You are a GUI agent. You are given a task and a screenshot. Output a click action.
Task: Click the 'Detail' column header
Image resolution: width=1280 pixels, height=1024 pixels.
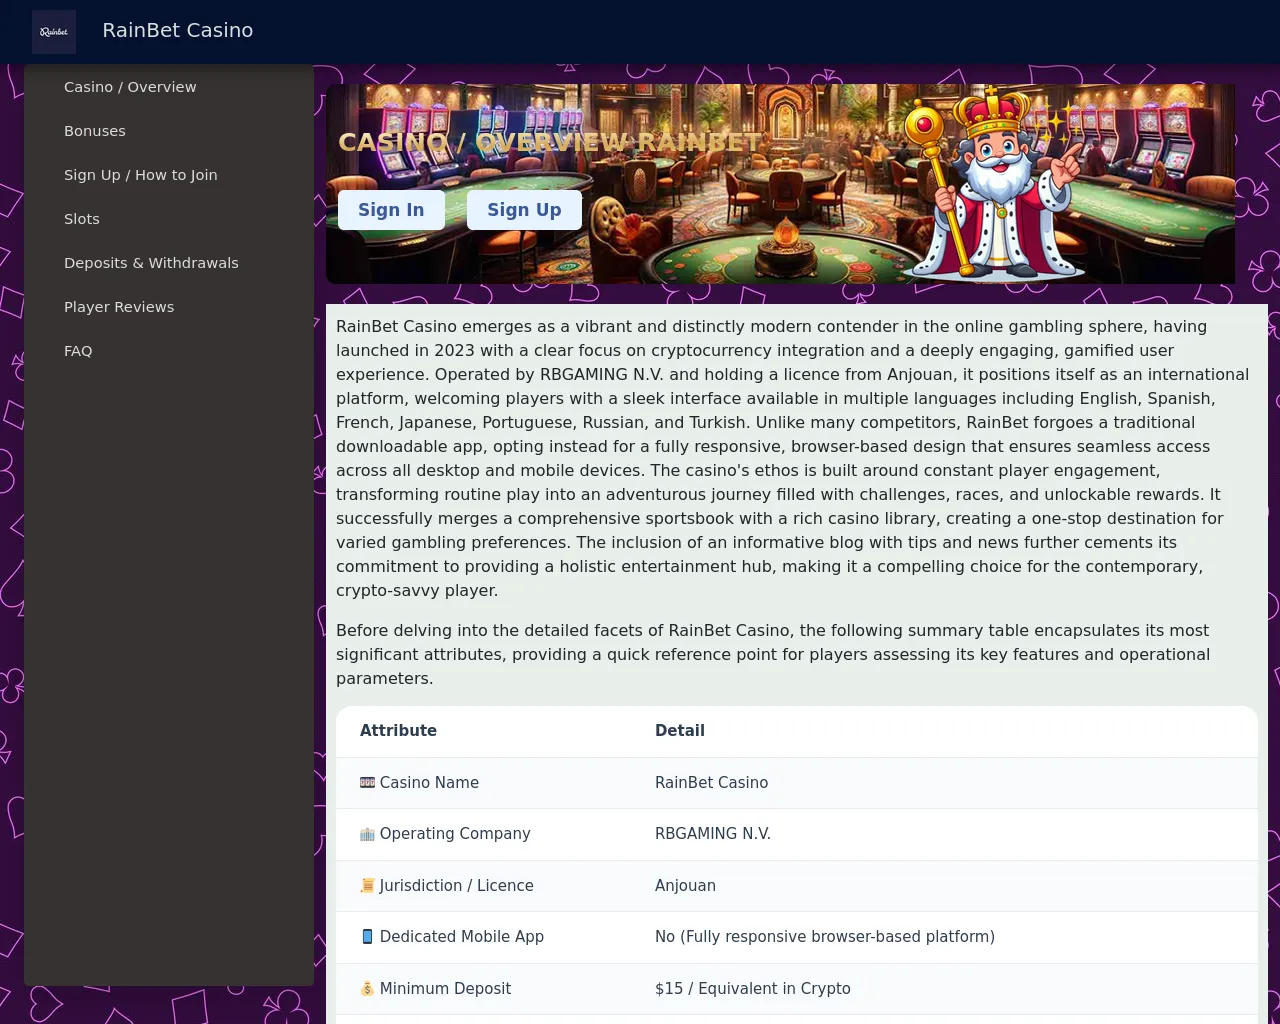680,731
